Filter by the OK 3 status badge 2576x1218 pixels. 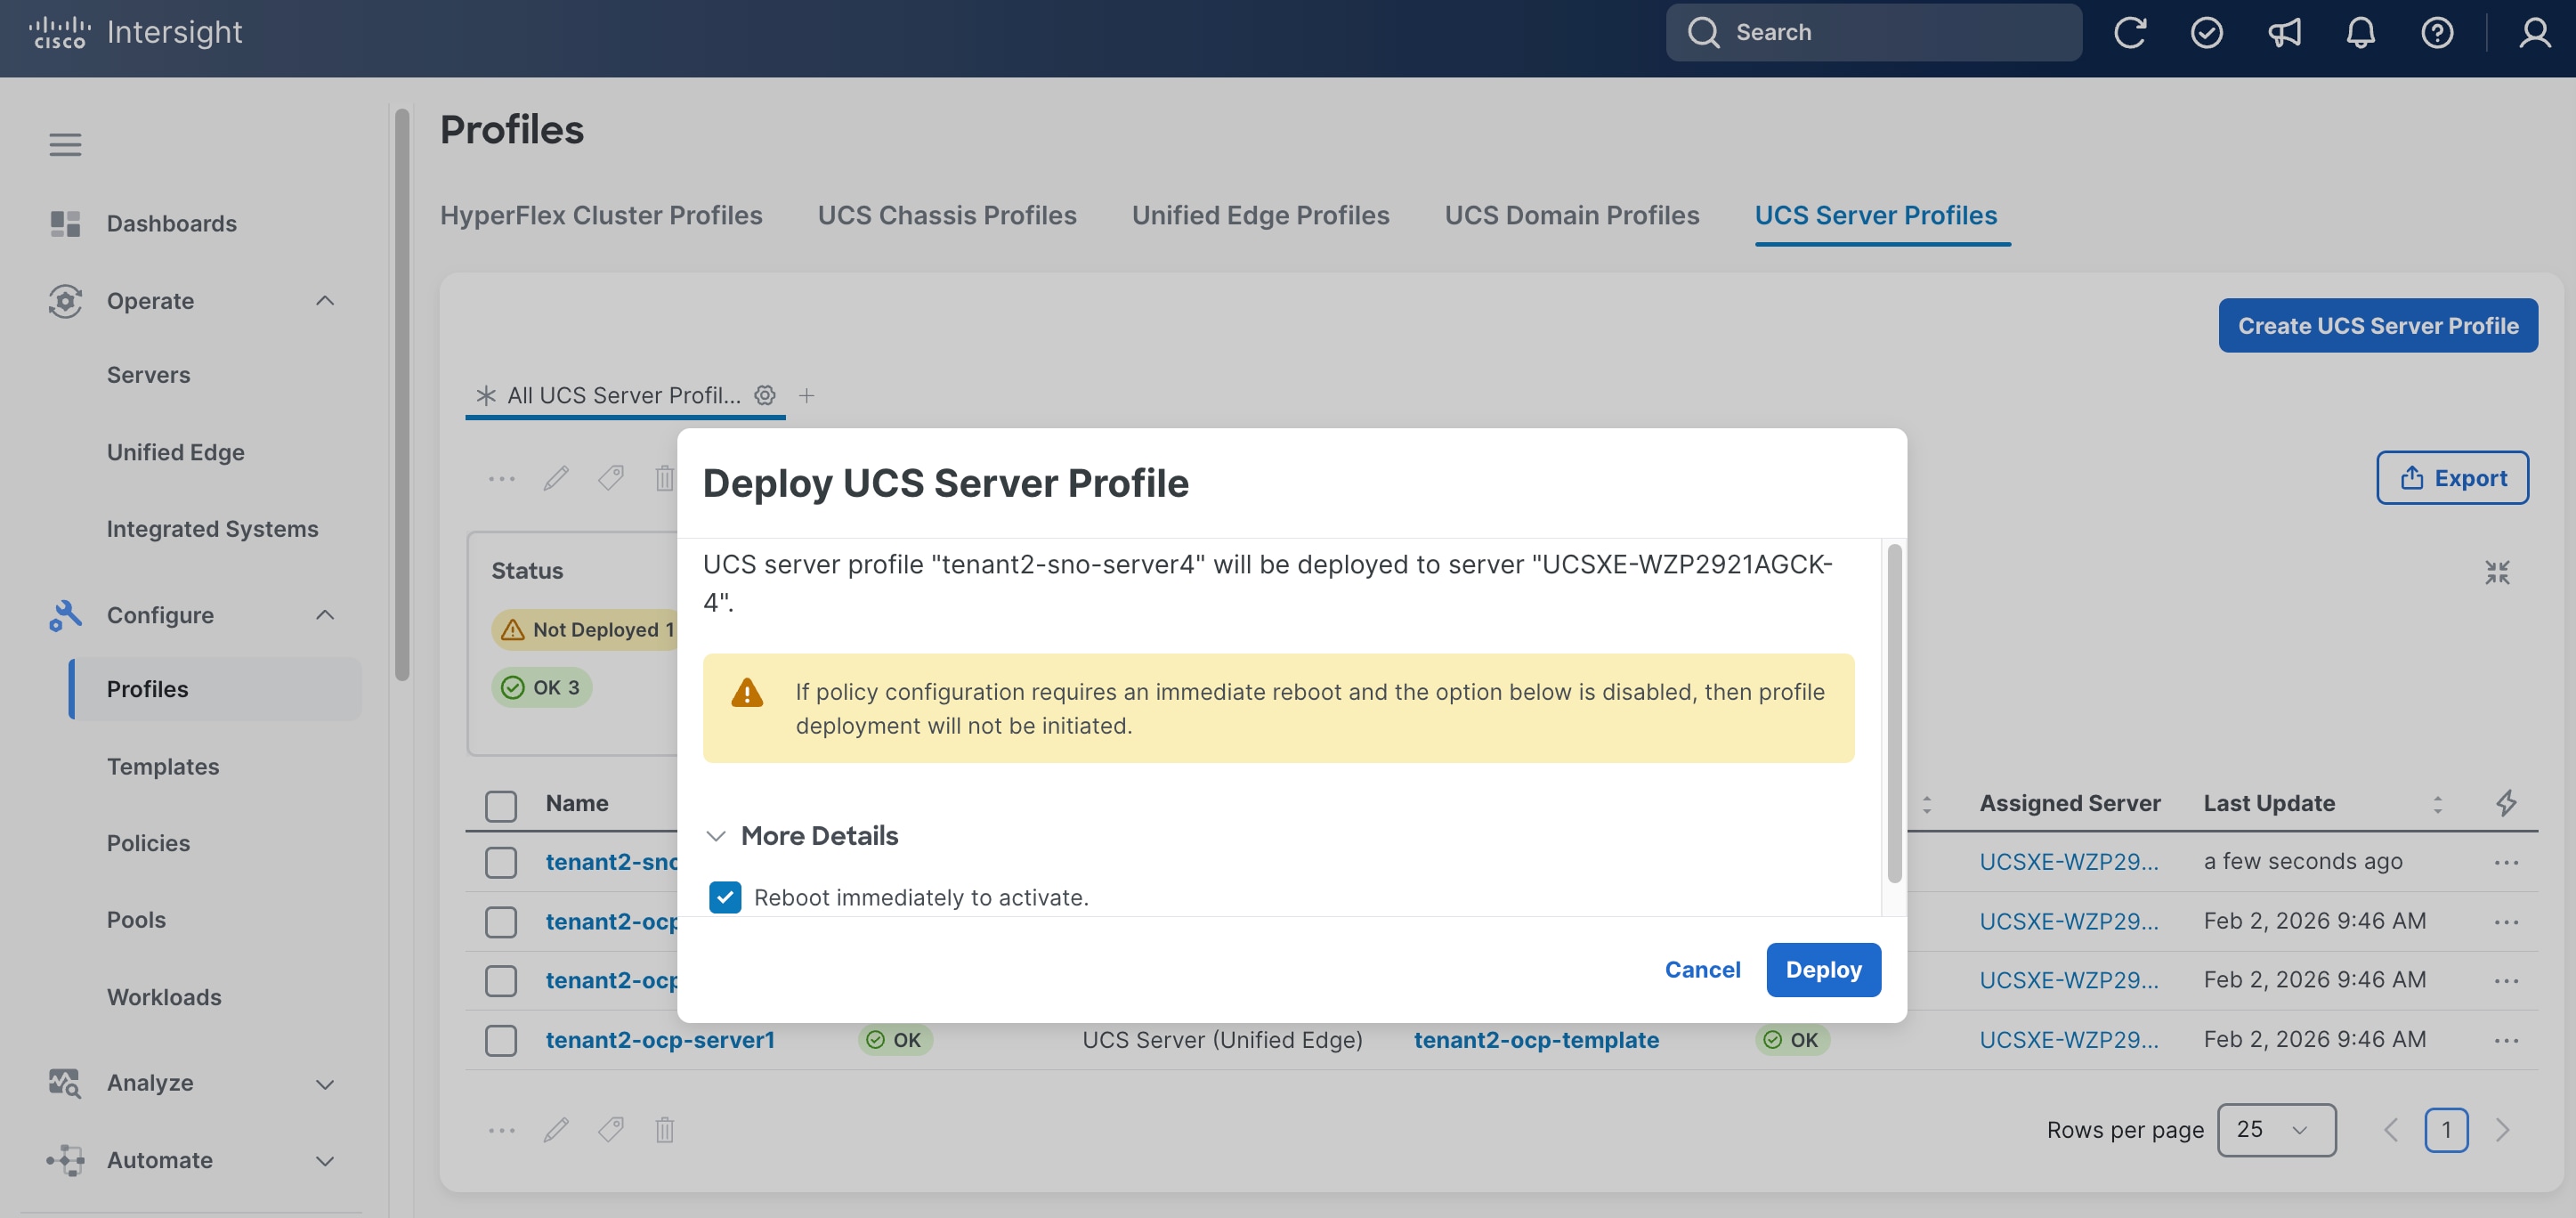pos(541,687)
